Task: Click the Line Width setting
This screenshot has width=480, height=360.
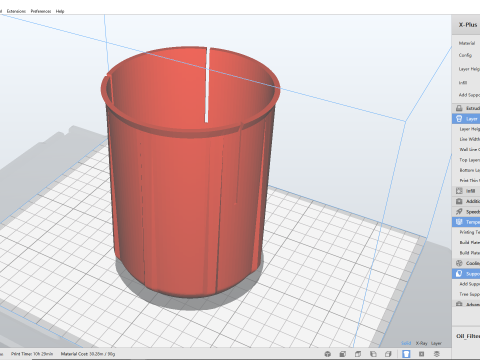Action: click(470, 139)
